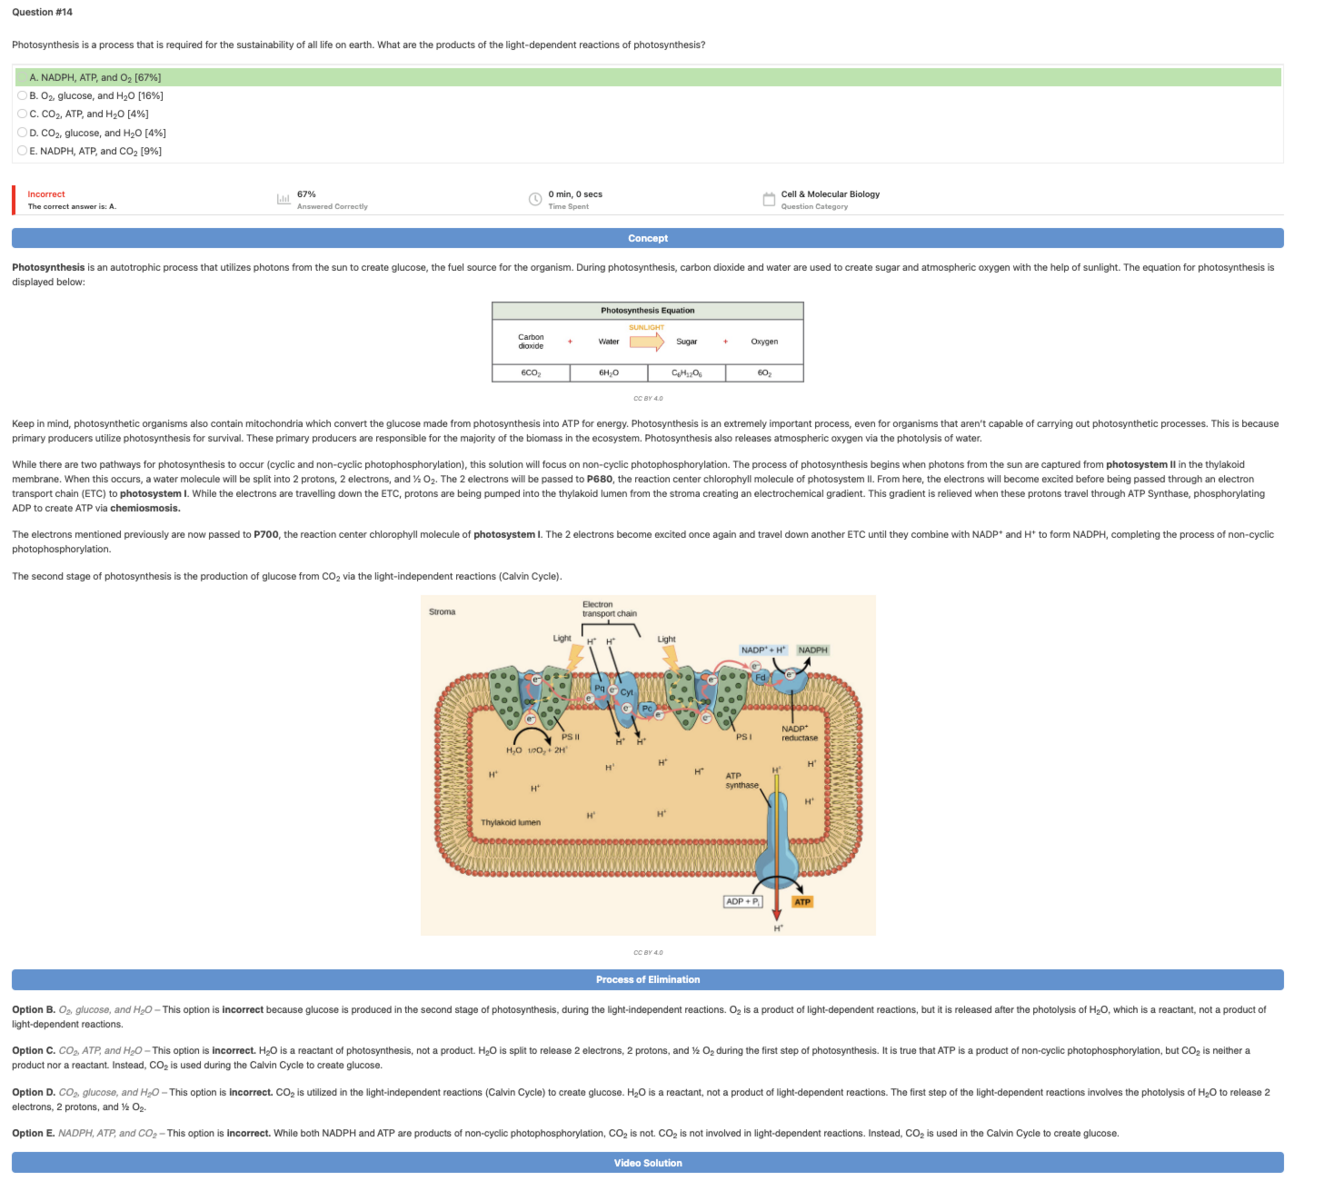
Task: Pick radio option D: CO2, glucose, and H2O
Action: tap(22, 133)
